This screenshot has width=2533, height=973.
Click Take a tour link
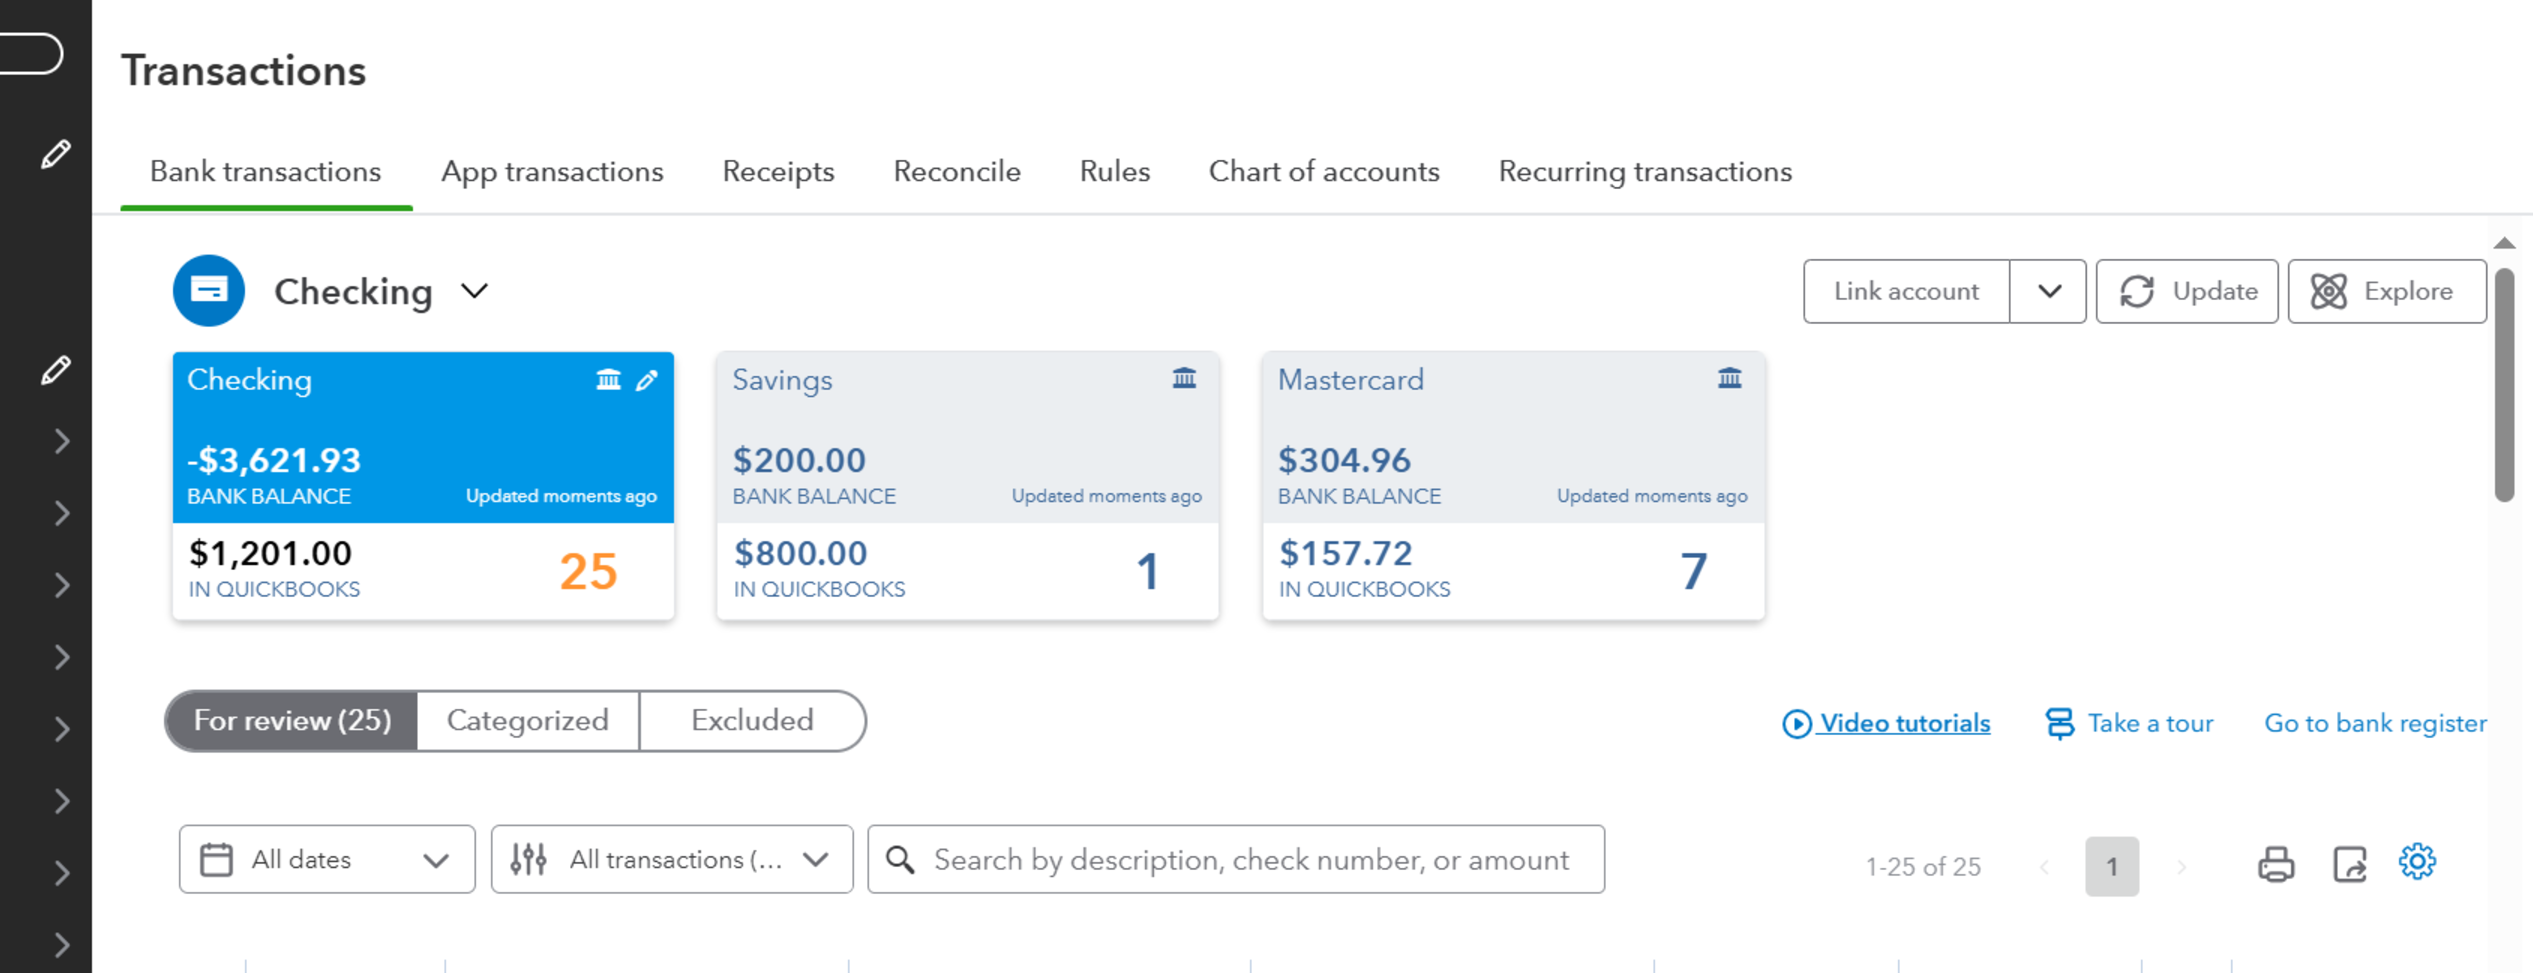tap(2129, 723)
